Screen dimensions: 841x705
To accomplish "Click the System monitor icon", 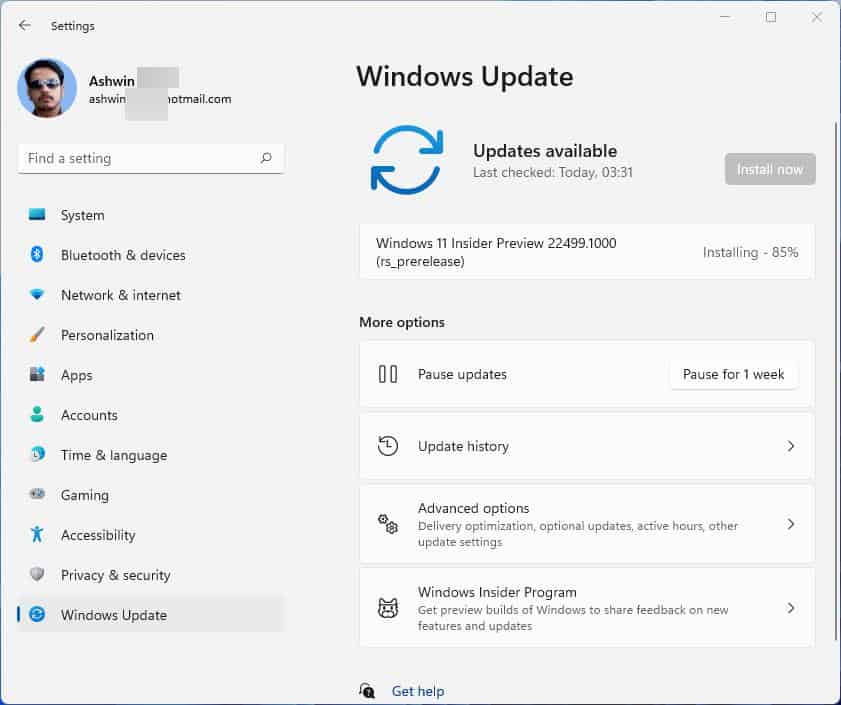I will coord(37,215).
